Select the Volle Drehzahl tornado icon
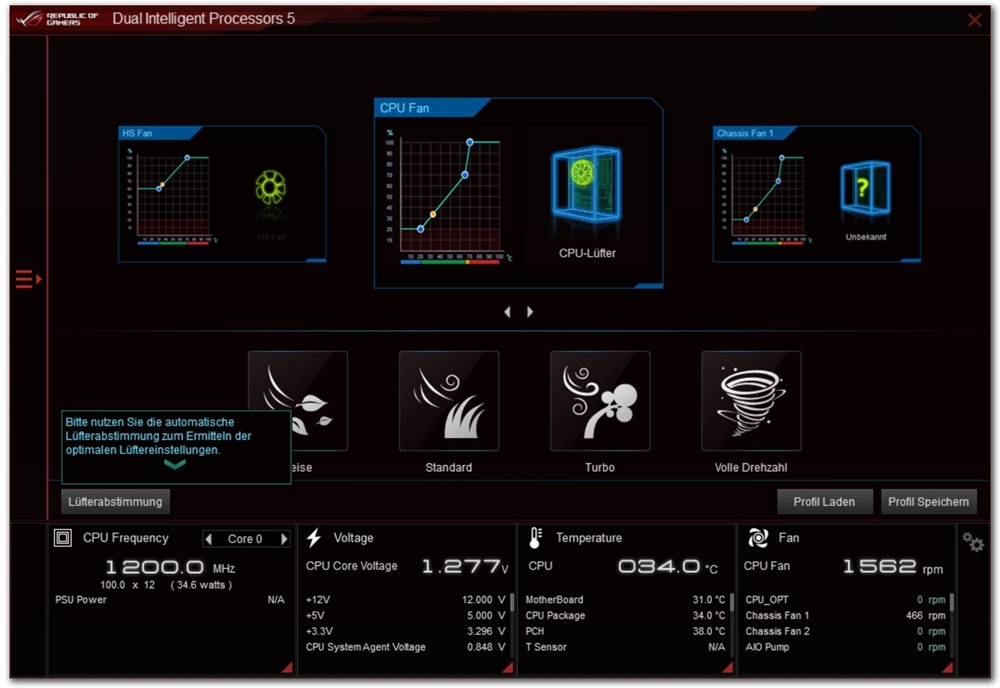This screenshot has width=1000, height=688. coord(751,400)
